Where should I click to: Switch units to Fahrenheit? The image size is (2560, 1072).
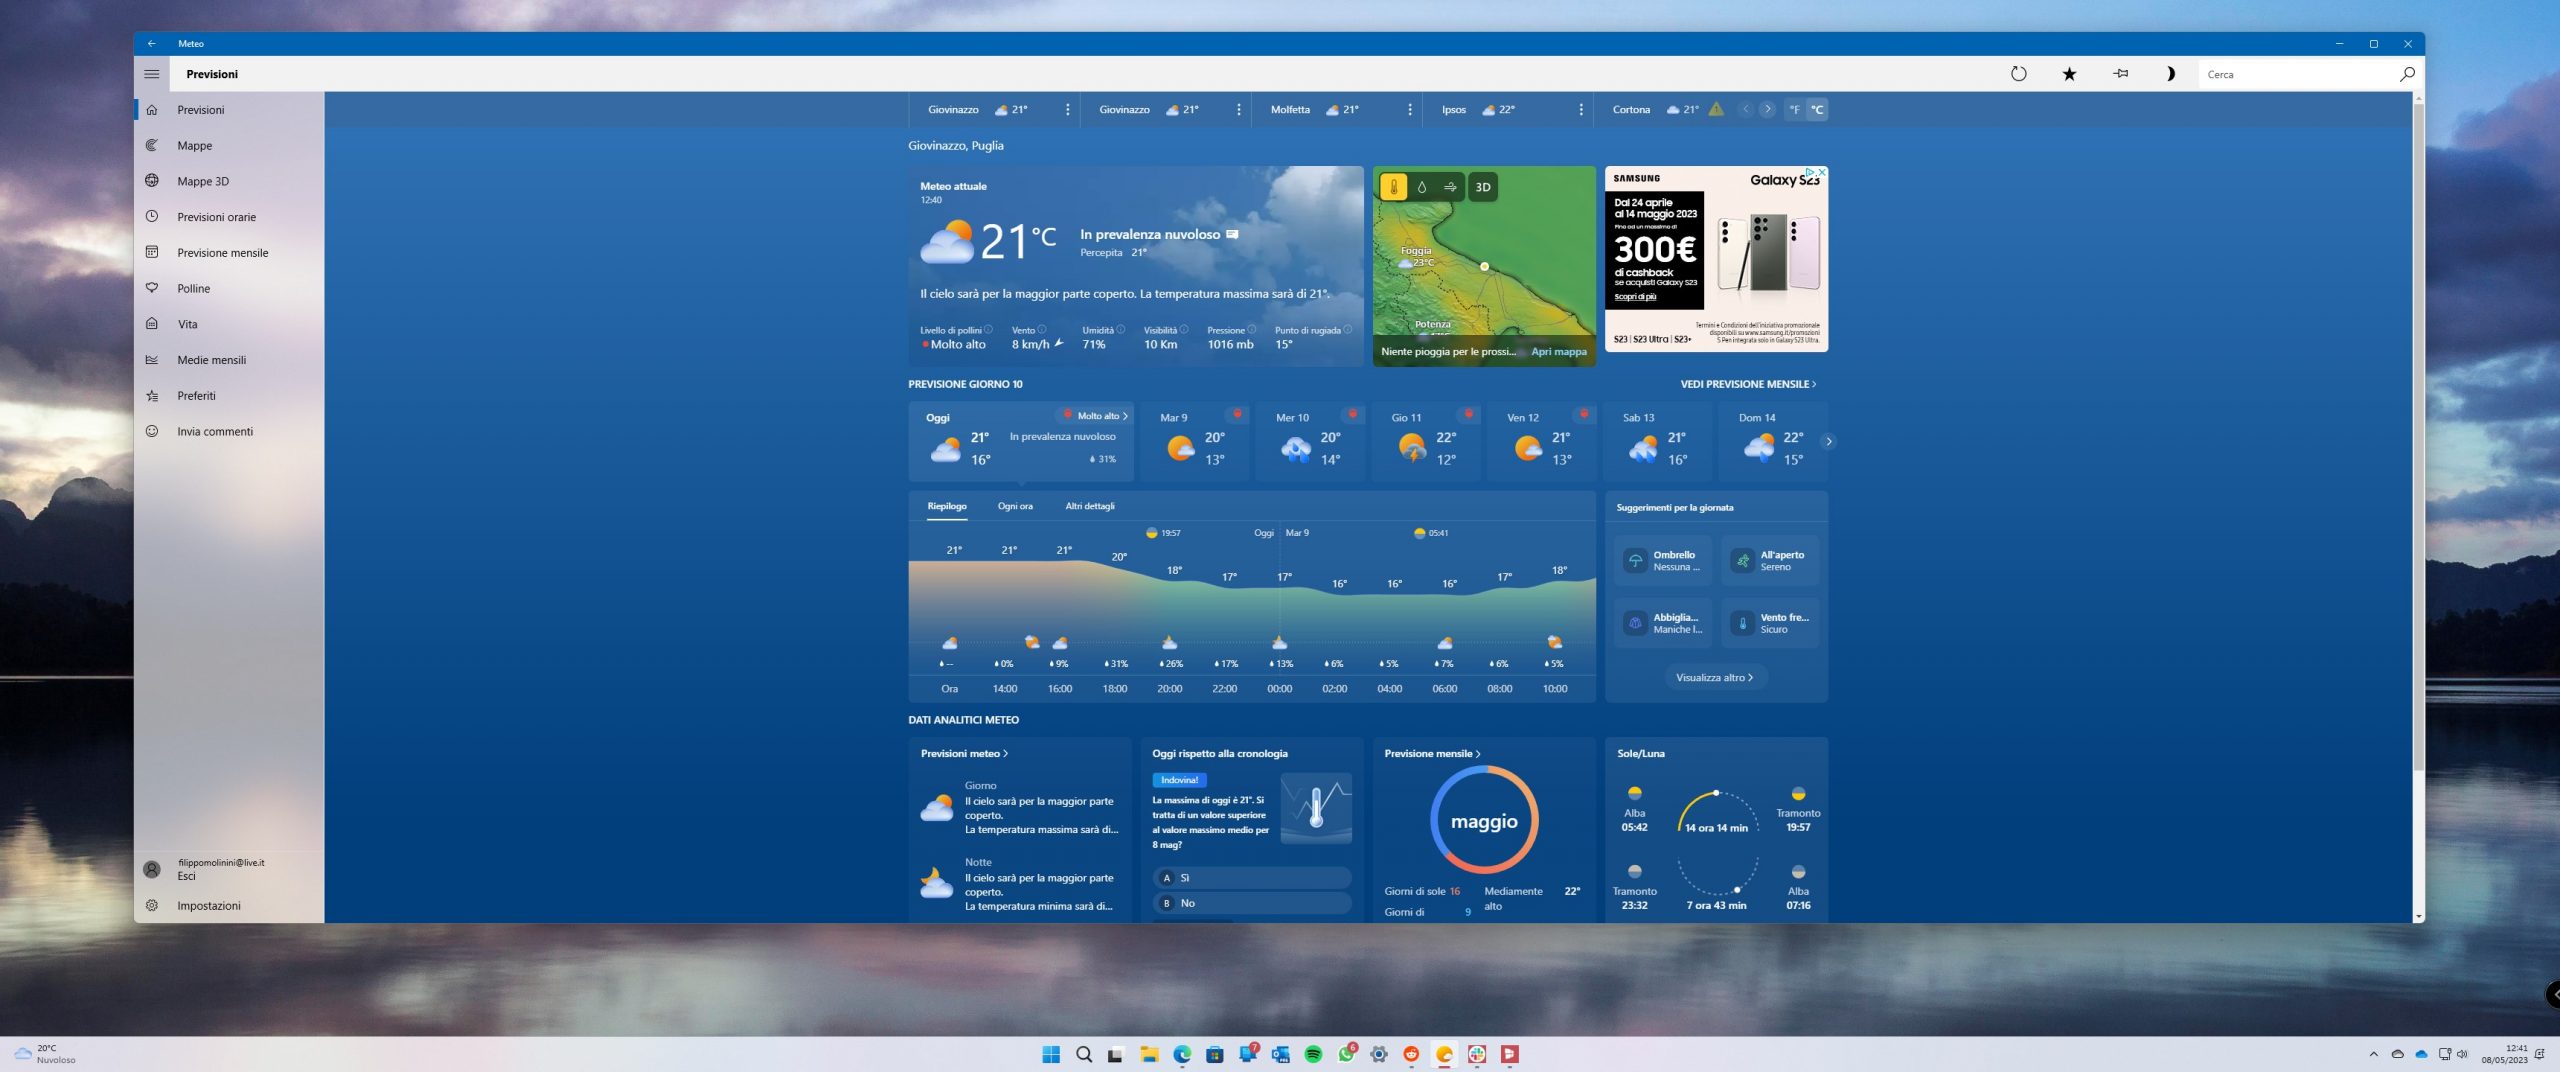(x=1795, y=110)
